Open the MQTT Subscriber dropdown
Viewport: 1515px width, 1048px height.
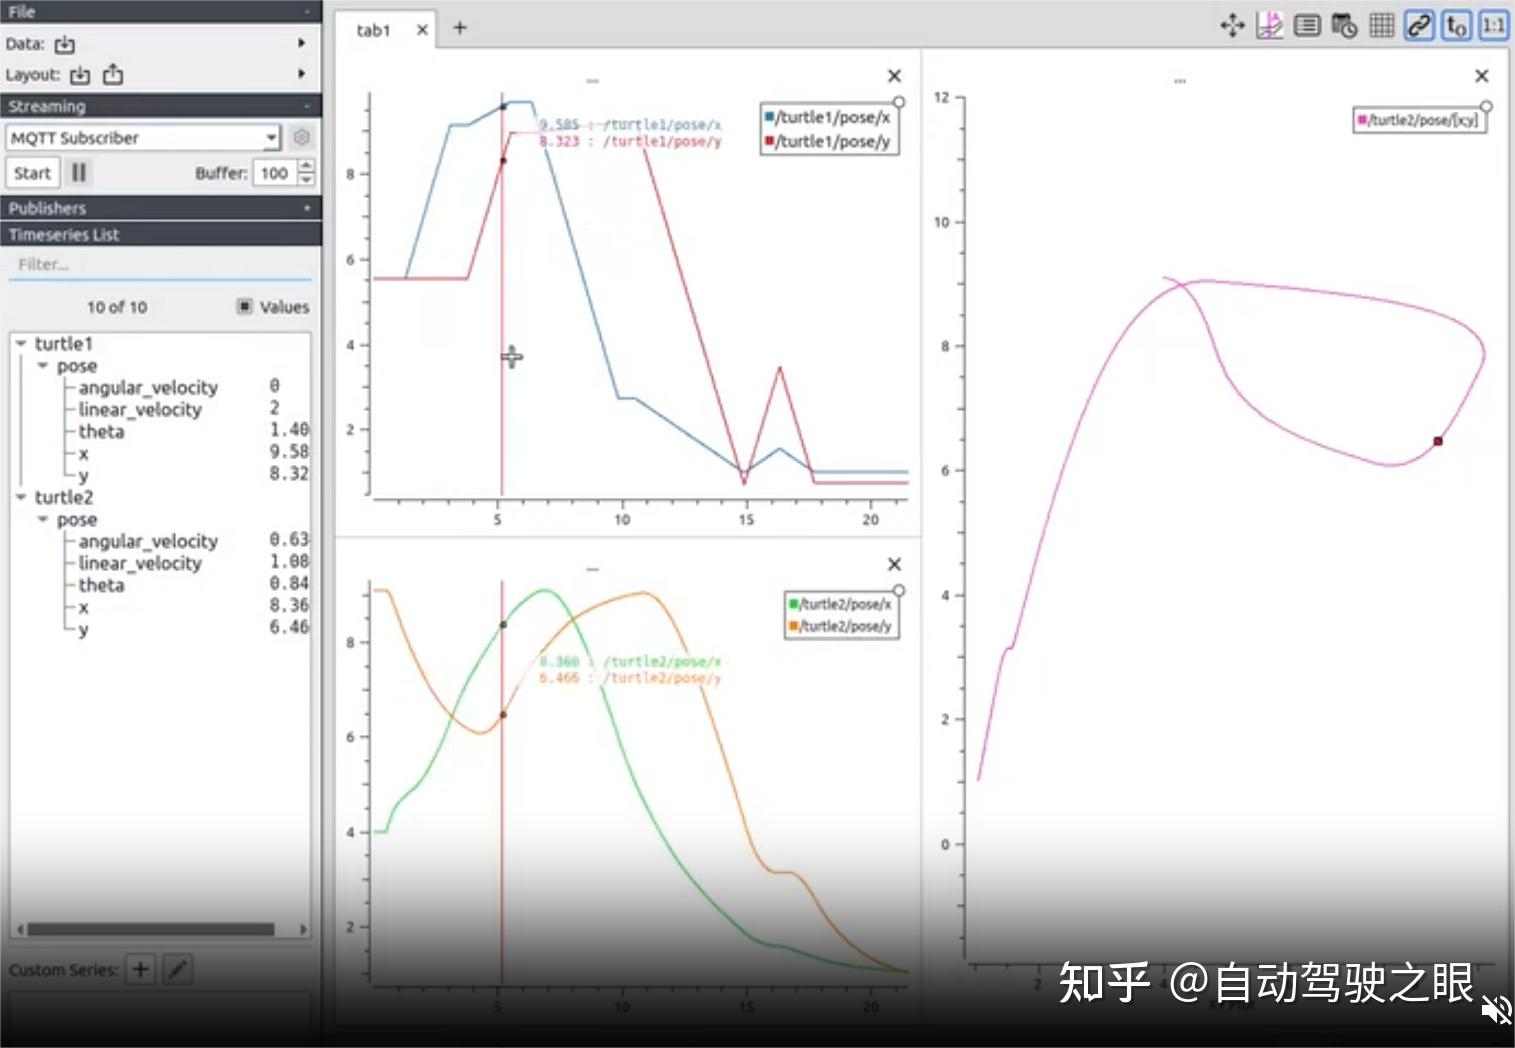271,137
